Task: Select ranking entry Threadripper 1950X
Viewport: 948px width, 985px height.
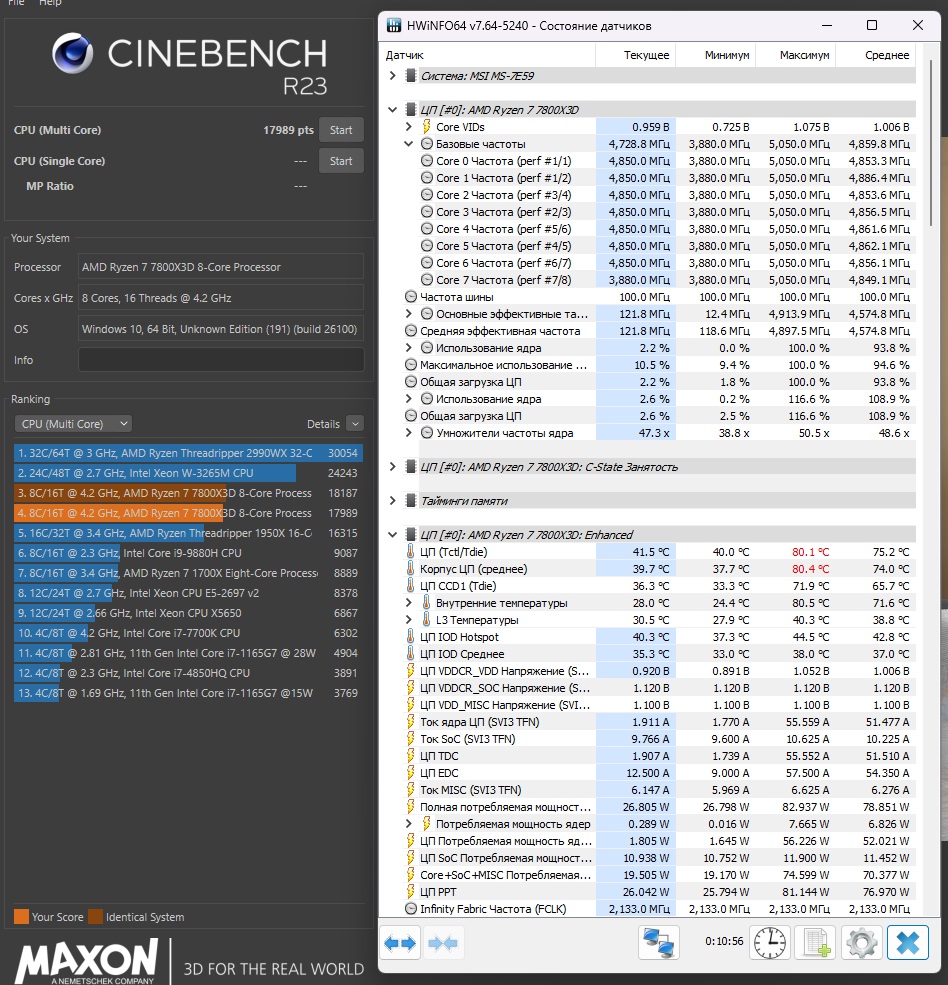Action: (x=188, y=533)
